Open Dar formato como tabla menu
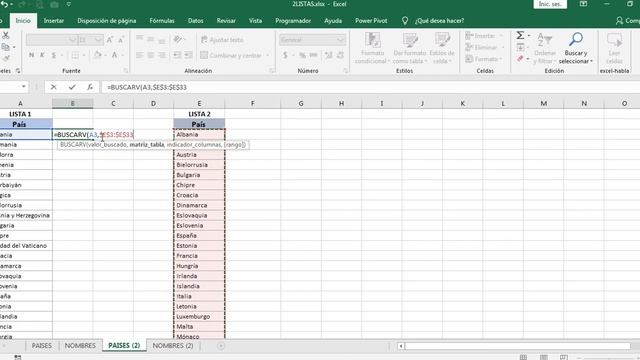The width and height of the screenshot is (640, 360). [410, 48]
